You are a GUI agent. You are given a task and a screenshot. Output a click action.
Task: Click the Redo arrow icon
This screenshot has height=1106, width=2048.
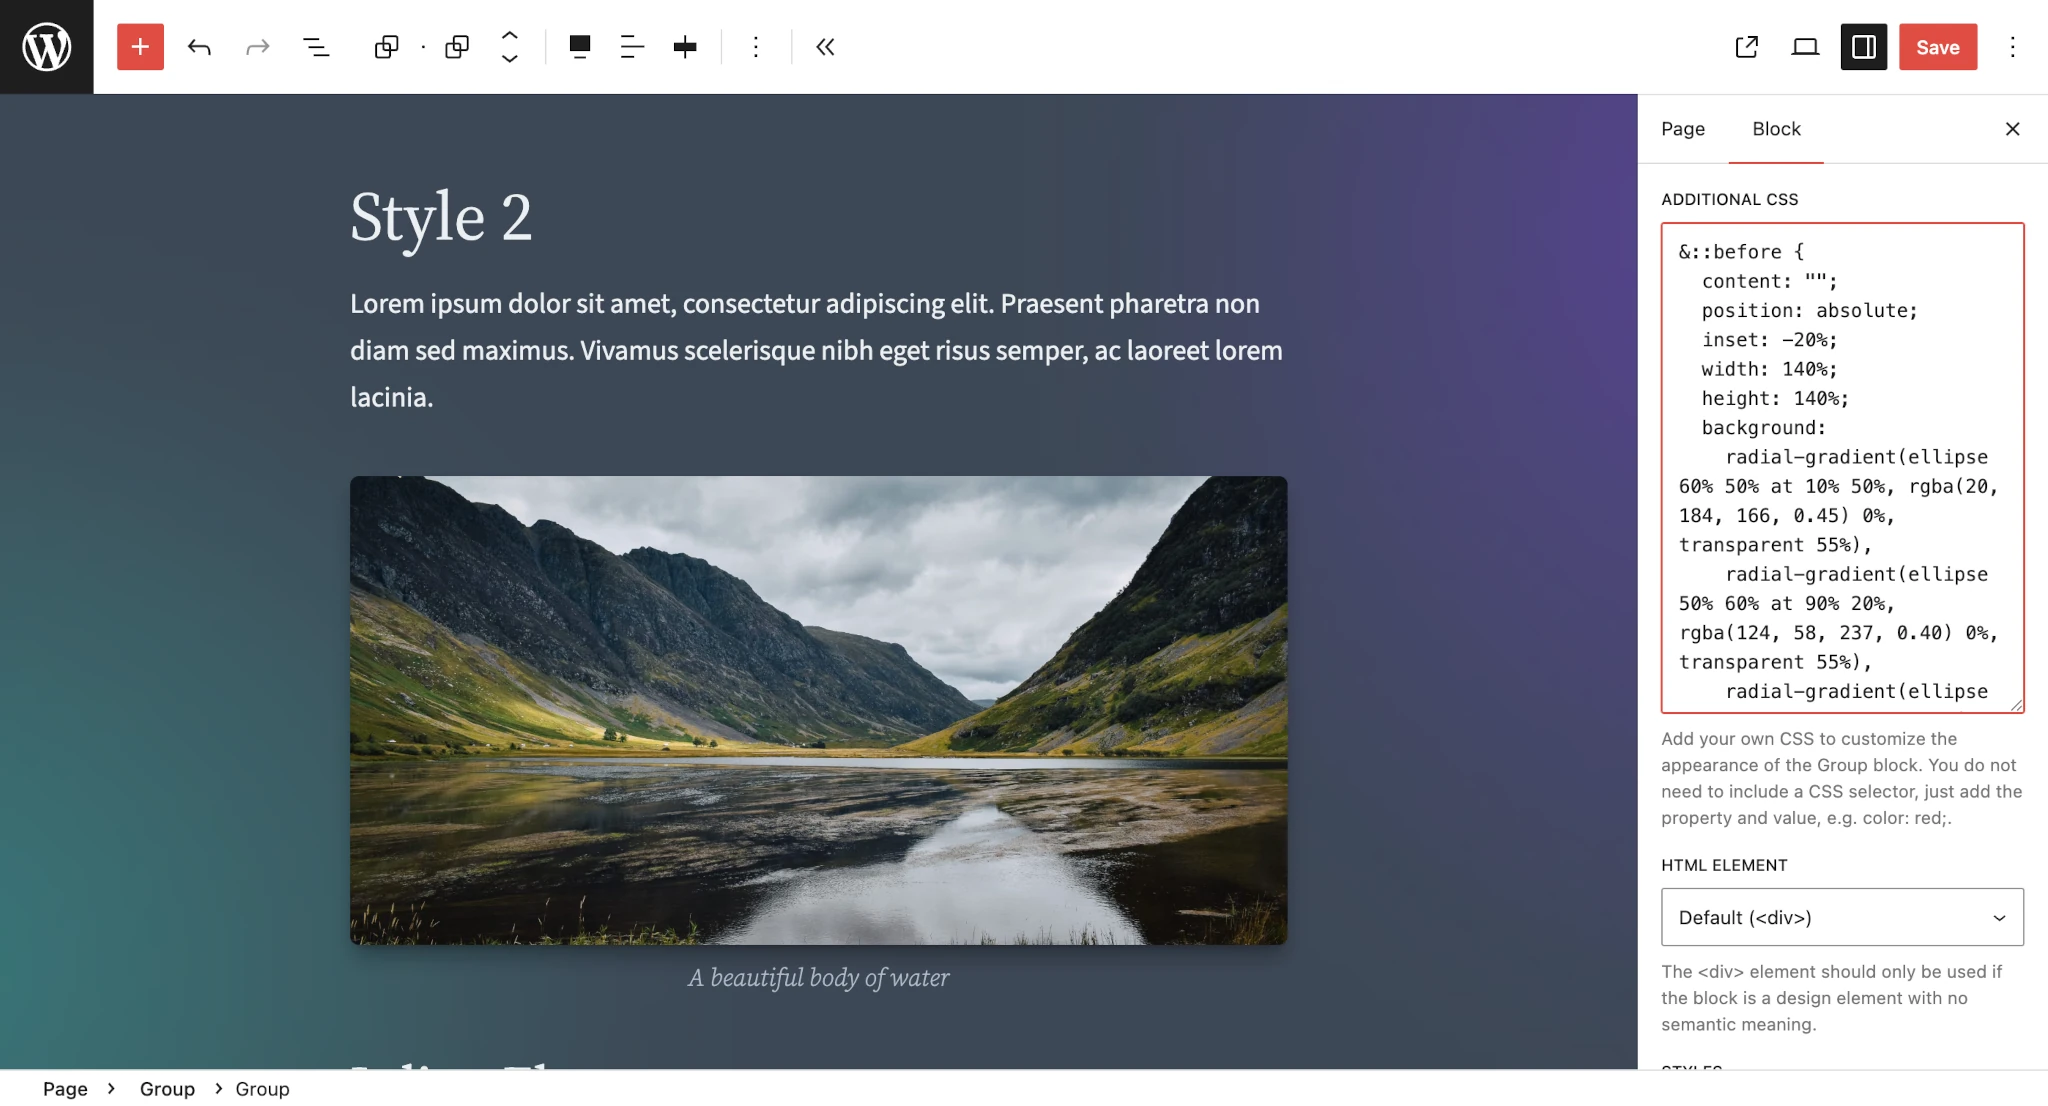click(x=257, y=46)
